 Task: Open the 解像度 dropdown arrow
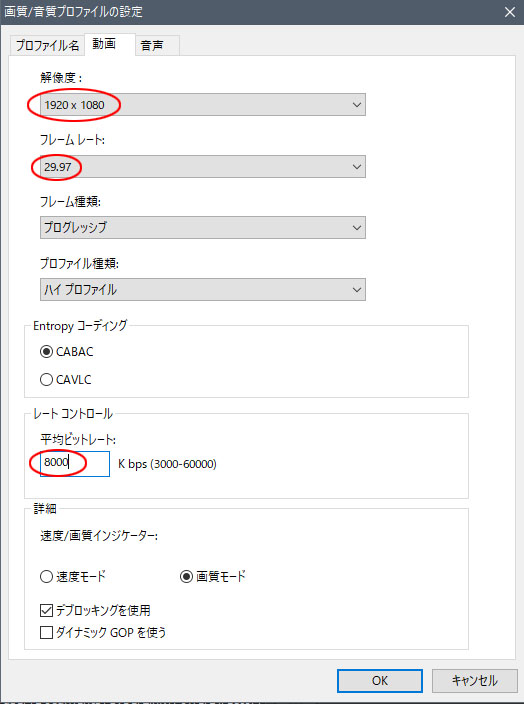357,105
